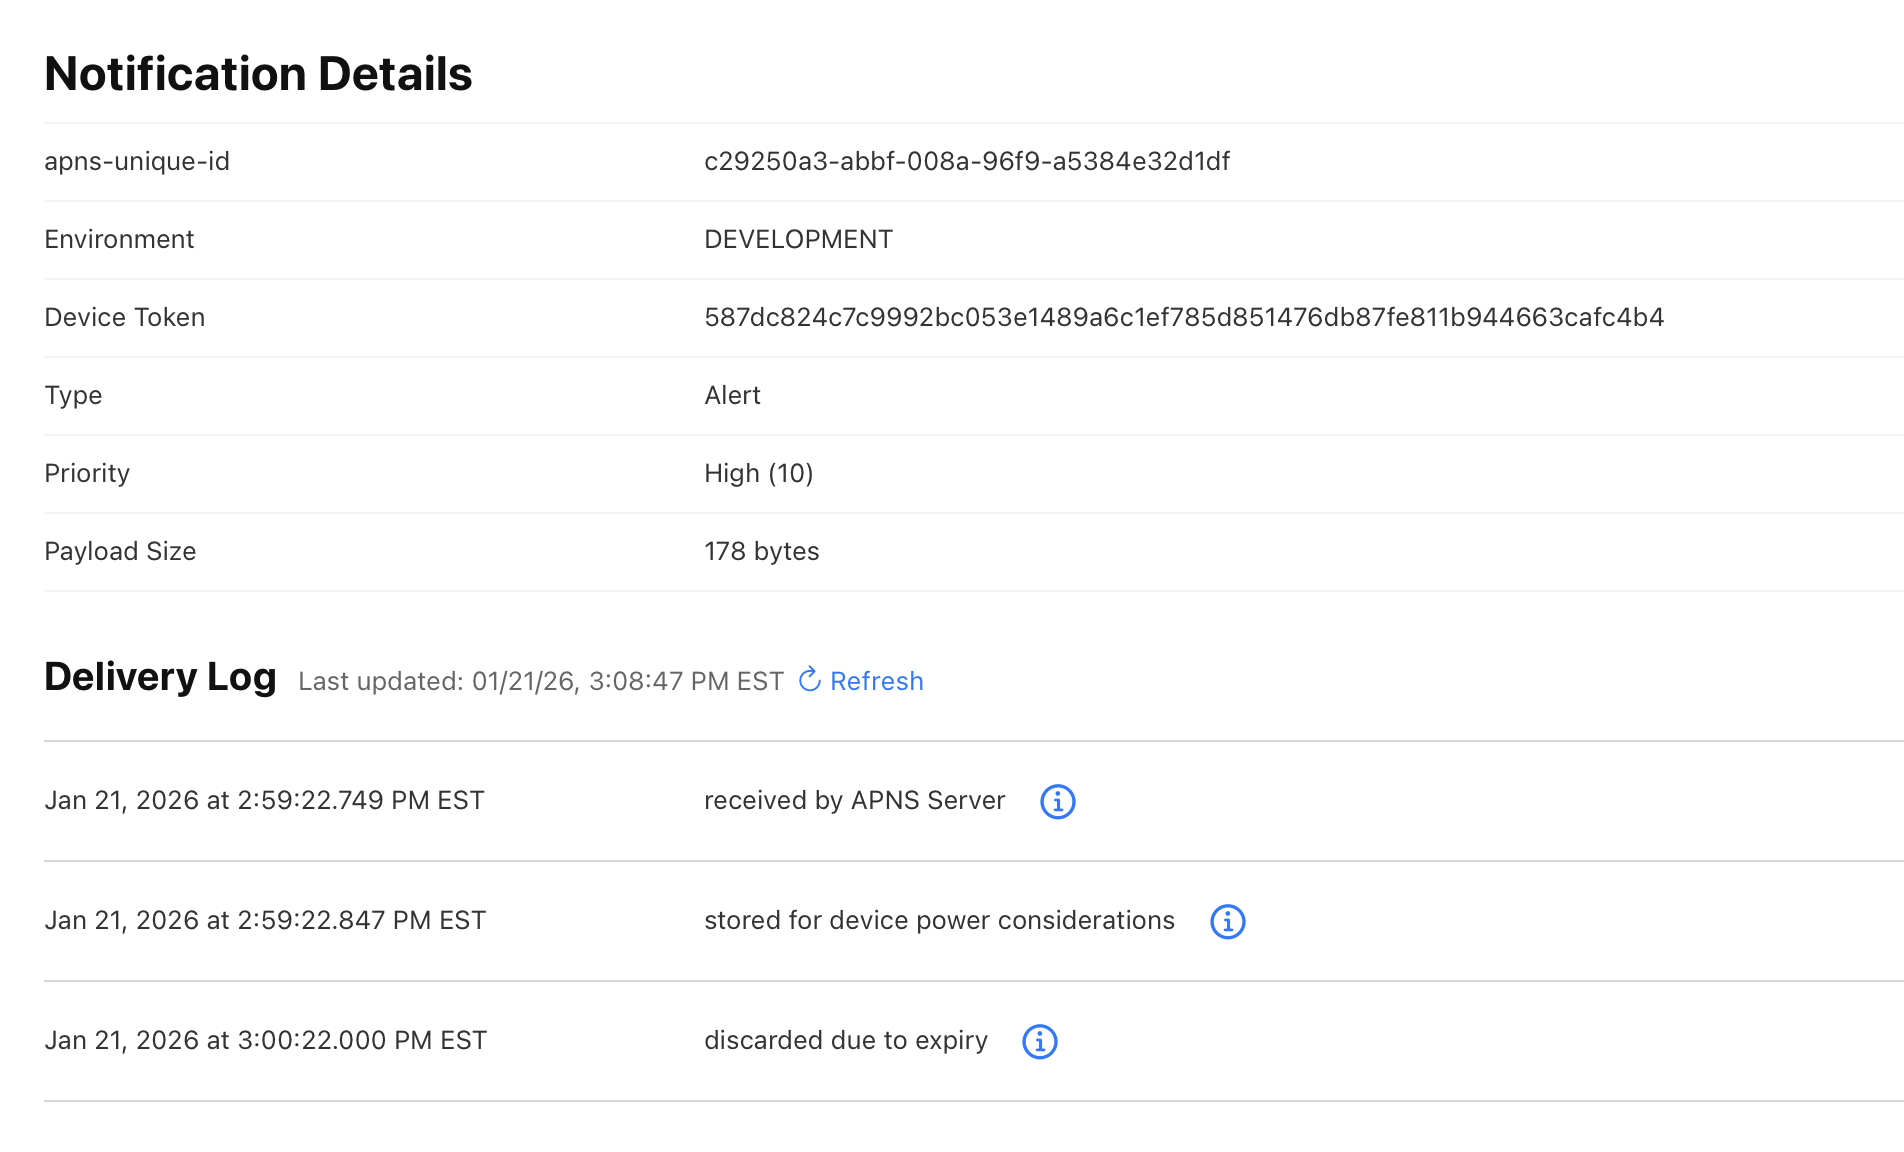Click the Last updated timestamp text

point(540,681)
